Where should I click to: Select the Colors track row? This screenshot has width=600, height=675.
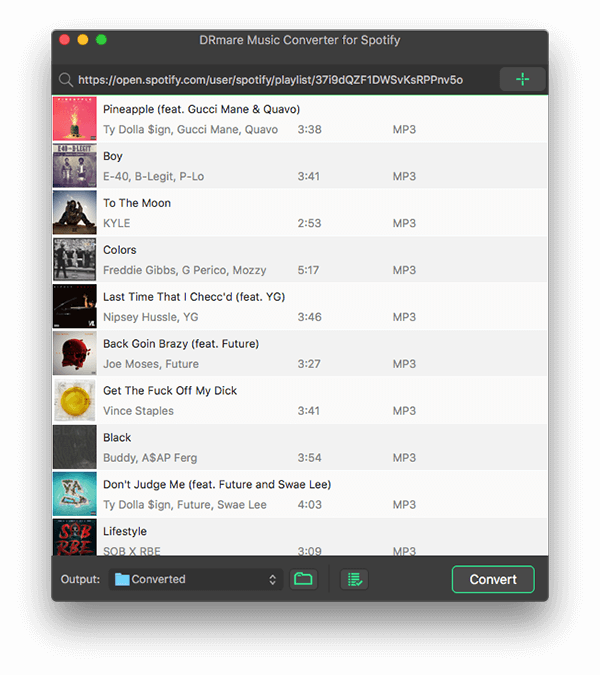(300, 260)
